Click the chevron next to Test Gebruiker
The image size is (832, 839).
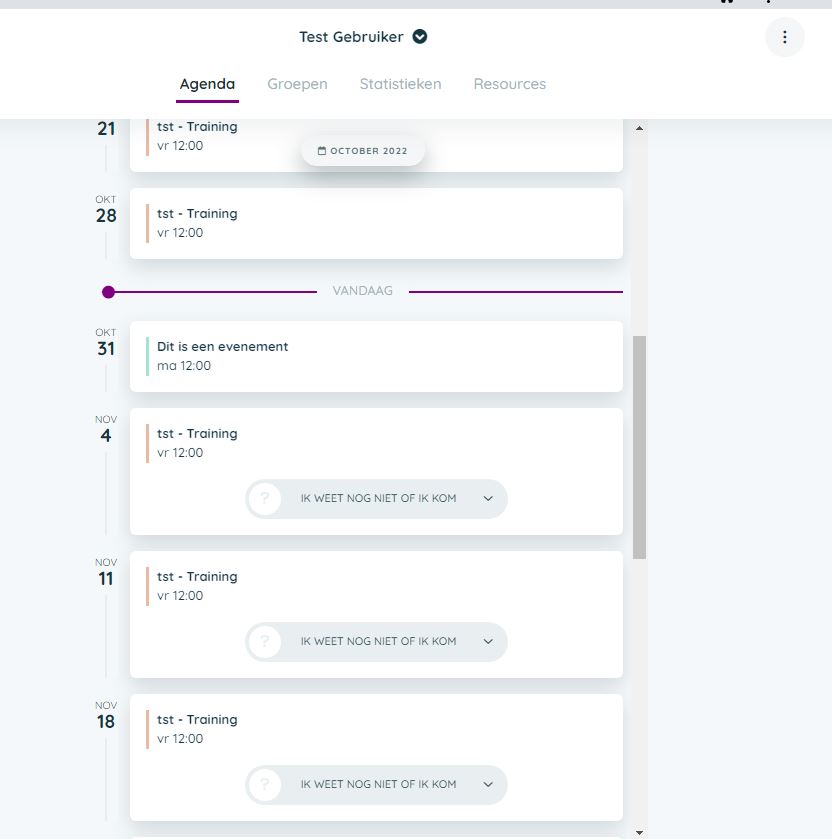420,37
